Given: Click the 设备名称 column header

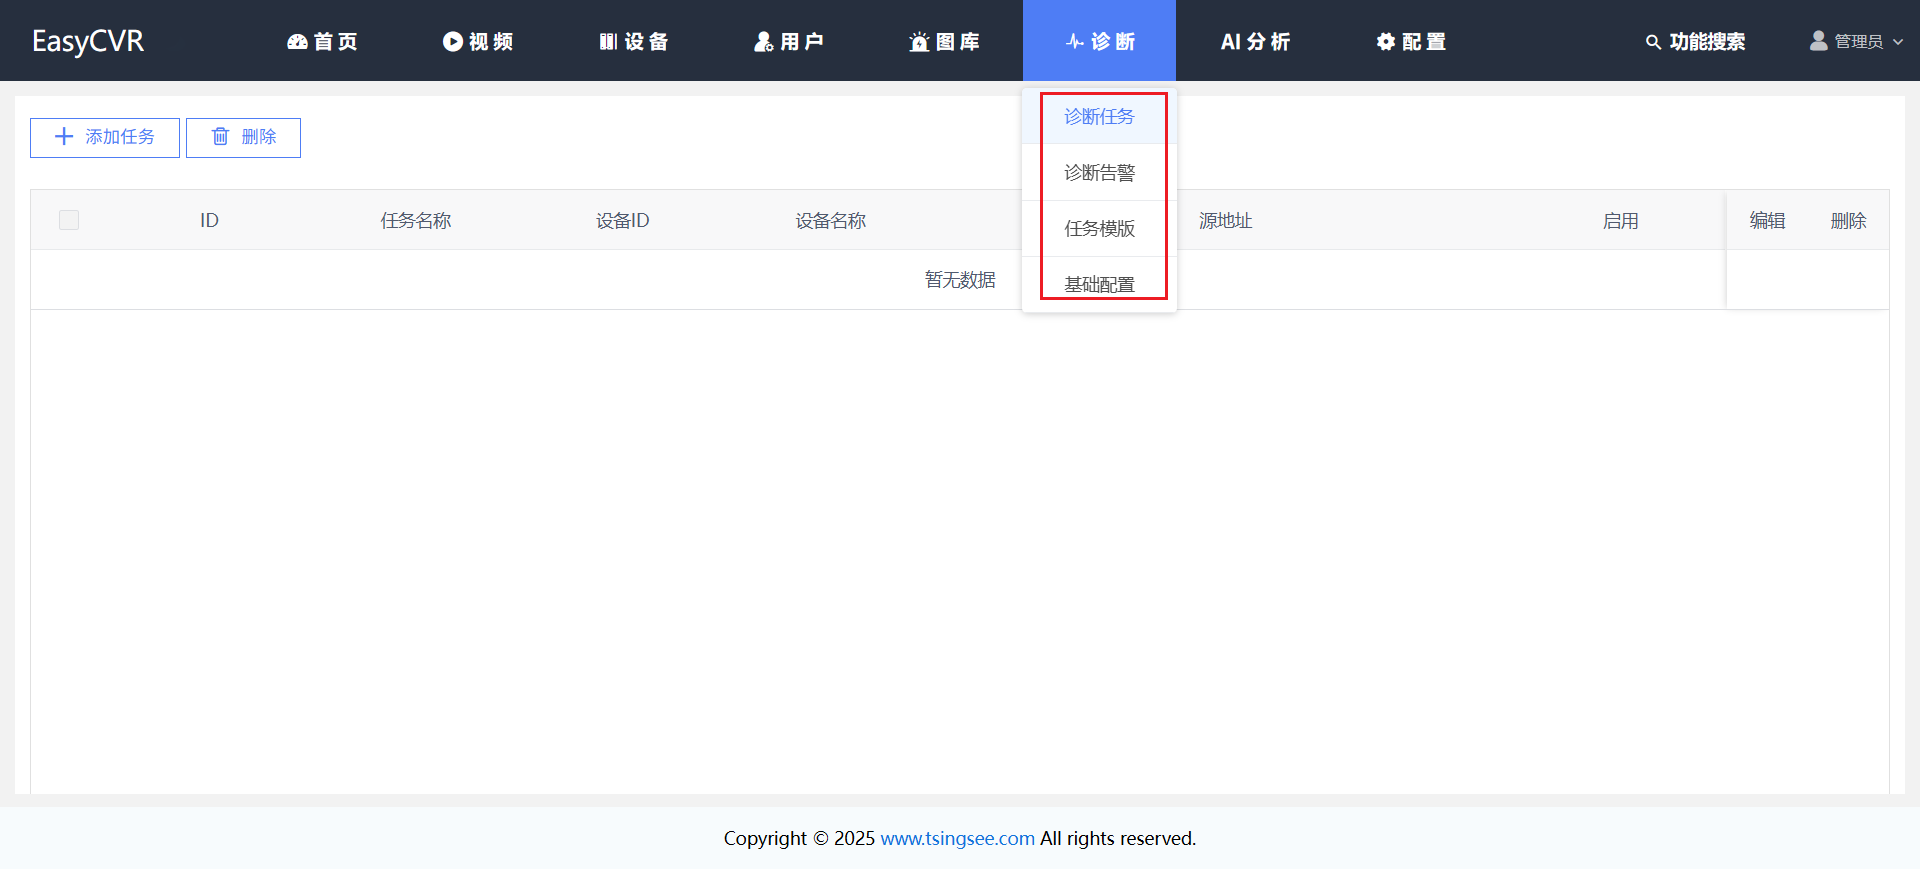Looking at the screenshot, I should (831, 221).
